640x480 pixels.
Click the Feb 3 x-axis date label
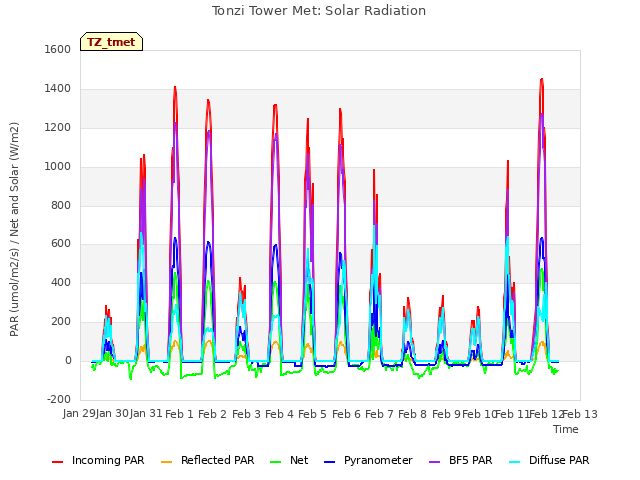pos(246,414)
